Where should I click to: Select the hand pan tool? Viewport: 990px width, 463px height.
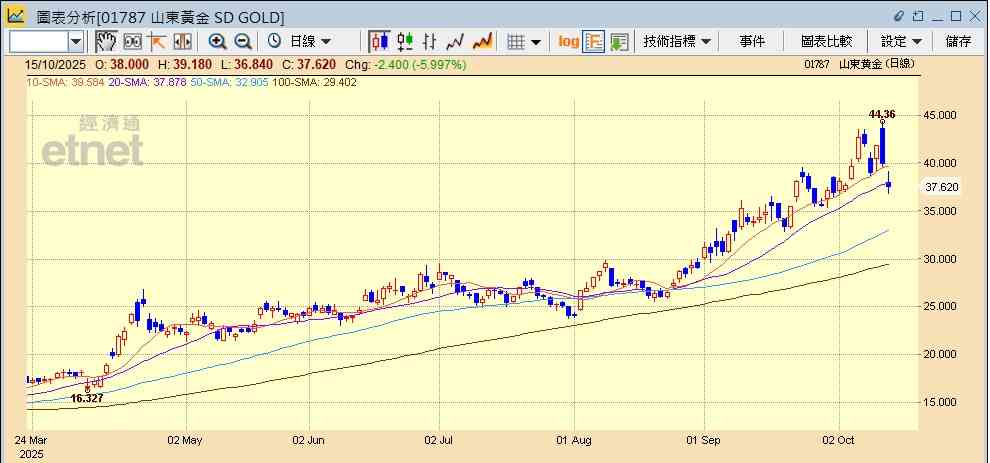[x=106, y=41]
